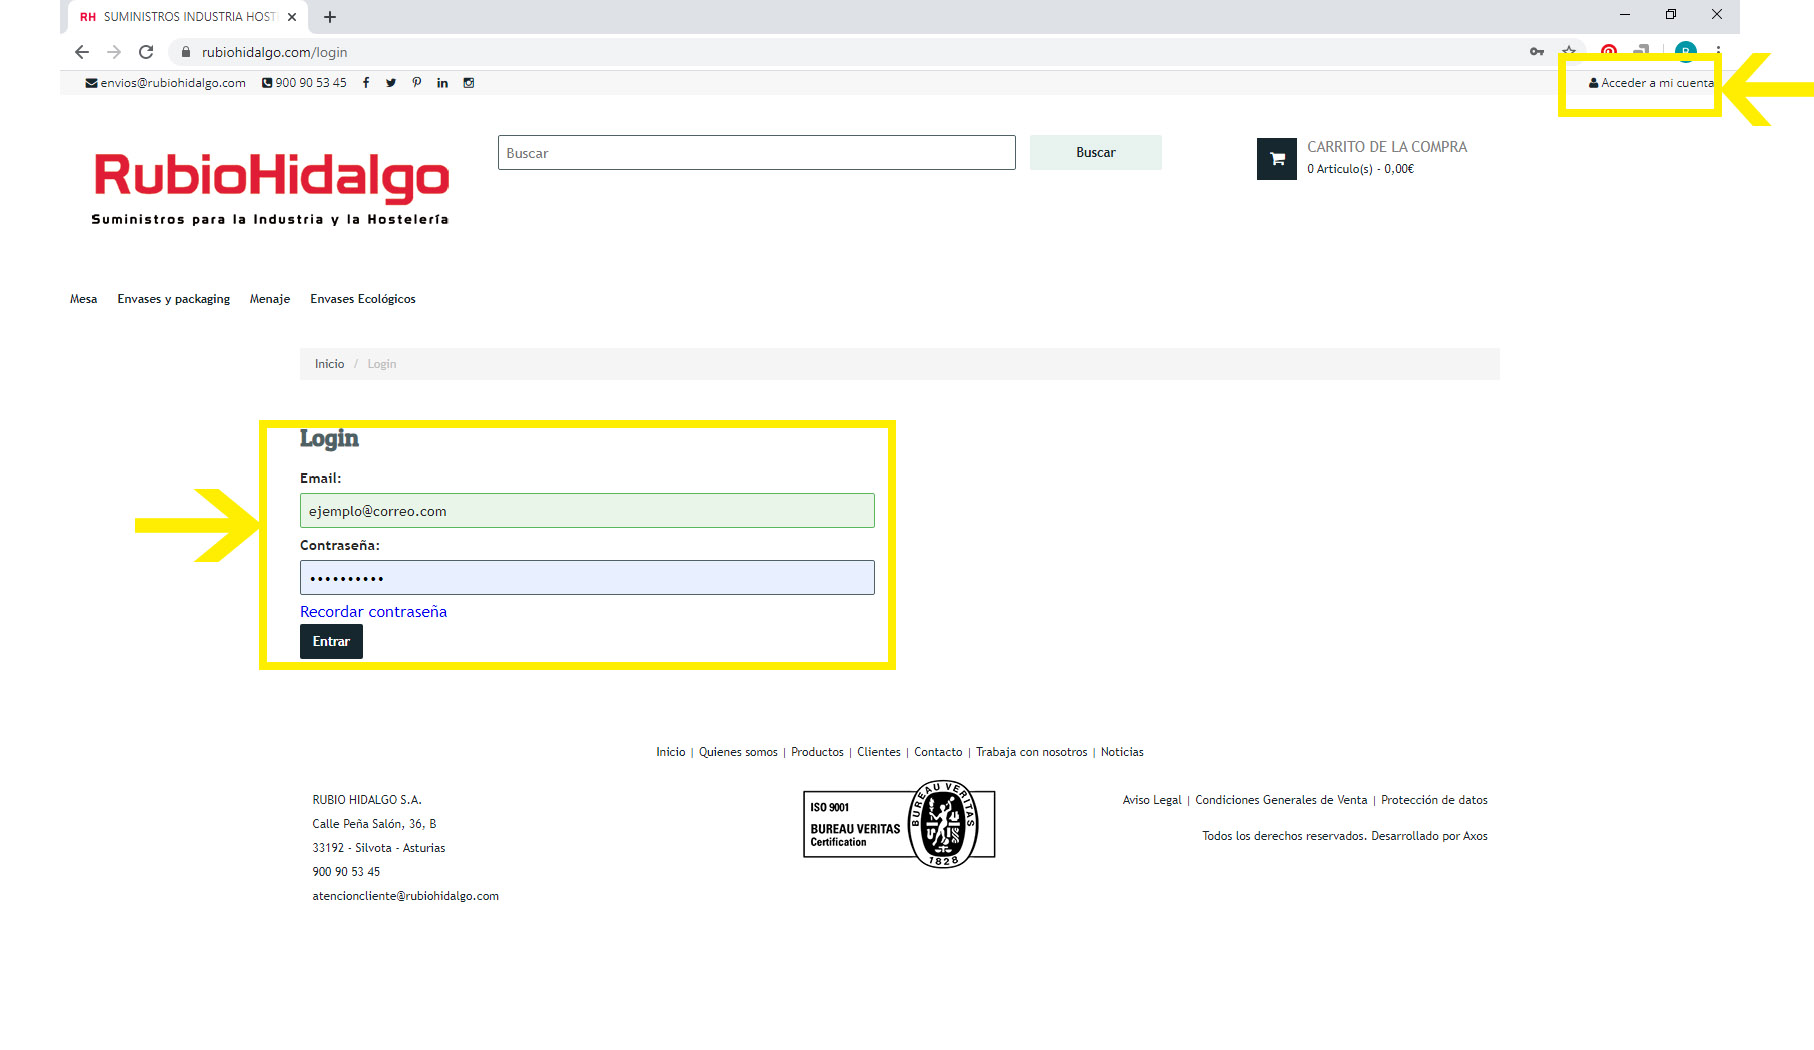Open the Menaje menu category
The image size is (1814, 1050).
tap(270, 299)
